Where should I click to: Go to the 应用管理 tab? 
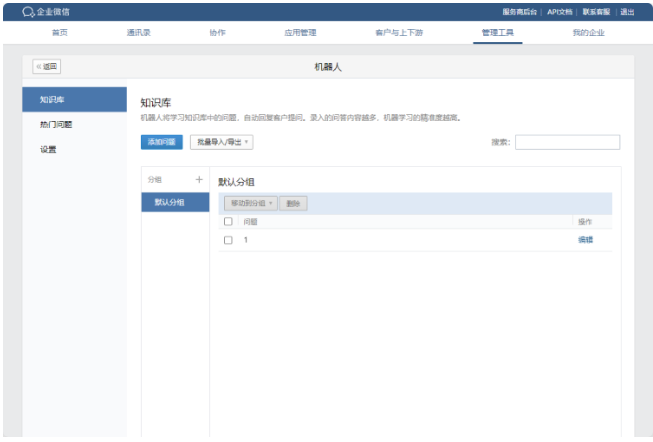(x=300, y=33)
